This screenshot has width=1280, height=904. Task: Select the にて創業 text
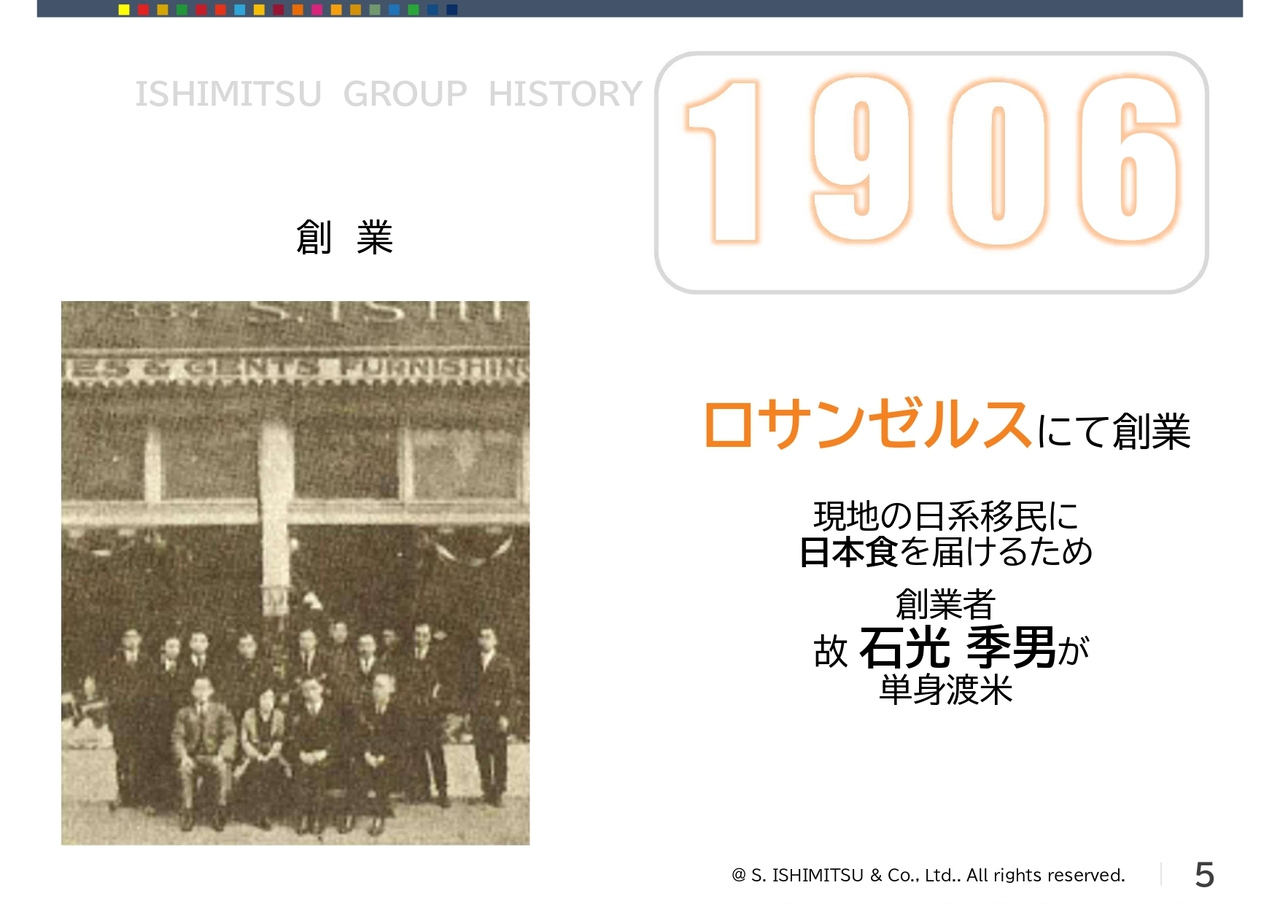point(1113,432)
